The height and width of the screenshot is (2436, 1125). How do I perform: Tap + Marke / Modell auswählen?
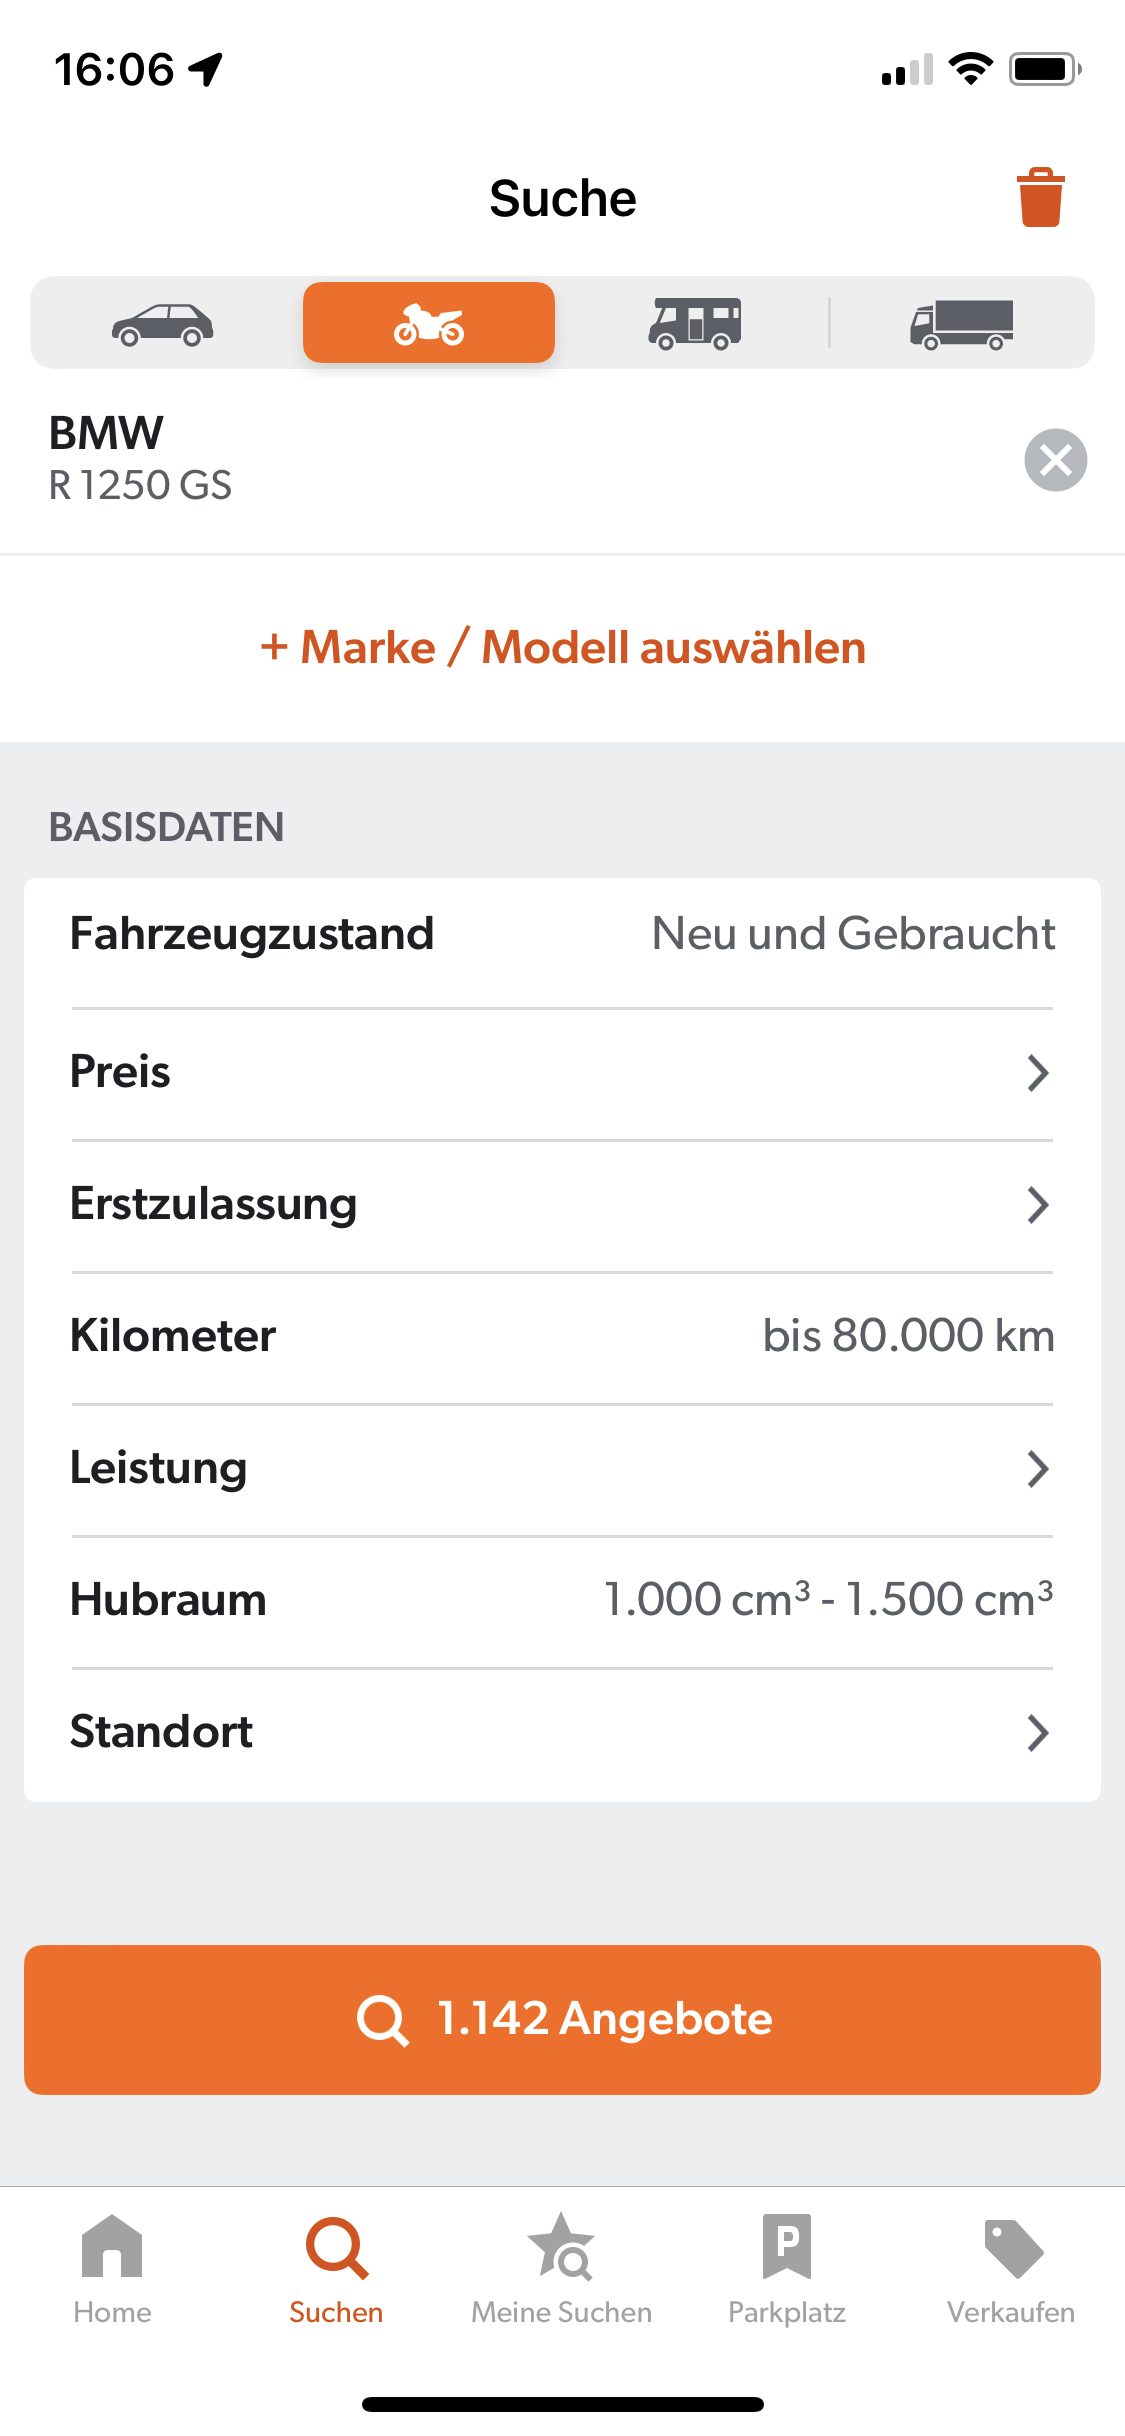tap(562, 648)
